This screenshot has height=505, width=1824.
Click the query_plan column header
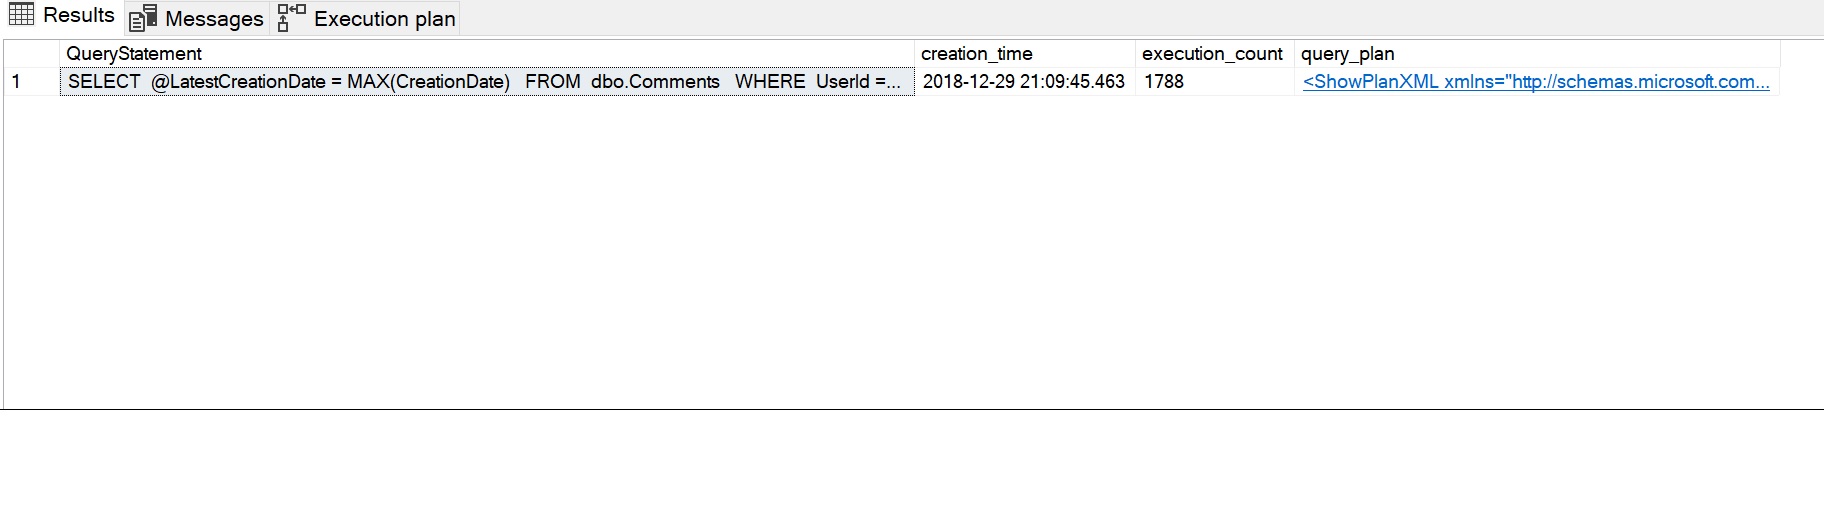pyautogui.click(x=1347, y=54)
